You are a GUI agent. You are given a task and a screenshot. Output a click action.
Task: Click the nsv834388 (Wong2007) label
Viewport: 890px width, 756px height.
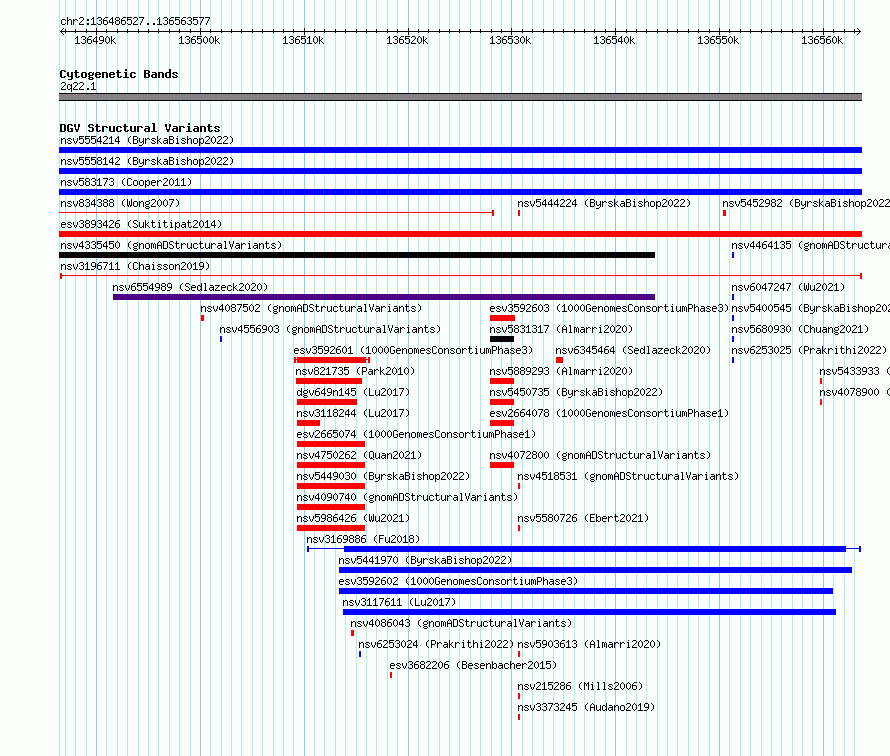[x=120, y=203]
